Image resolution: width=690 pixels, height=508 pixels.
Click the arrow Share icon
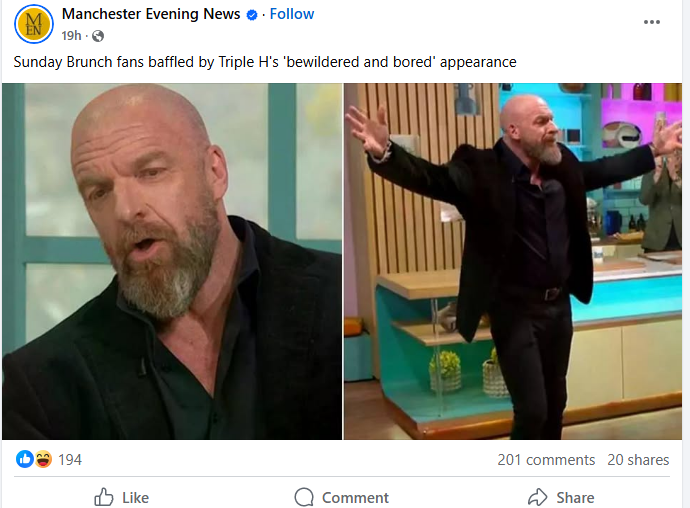[x=538, y=497]
